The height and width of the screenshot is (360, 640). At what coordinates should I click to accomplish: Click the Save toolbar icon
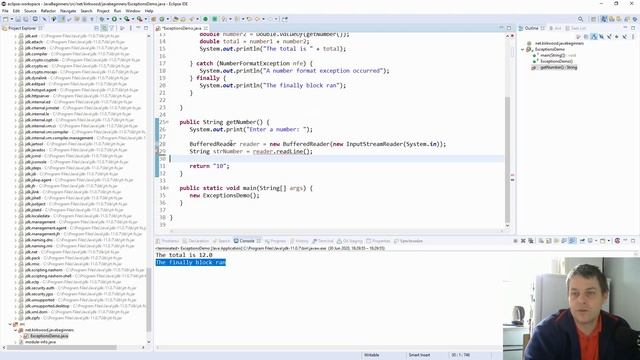point(18,19)
